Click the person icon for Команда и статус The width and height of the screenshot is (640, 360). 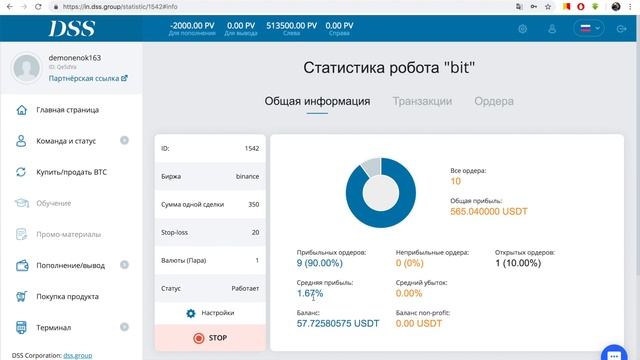(21, 141)
